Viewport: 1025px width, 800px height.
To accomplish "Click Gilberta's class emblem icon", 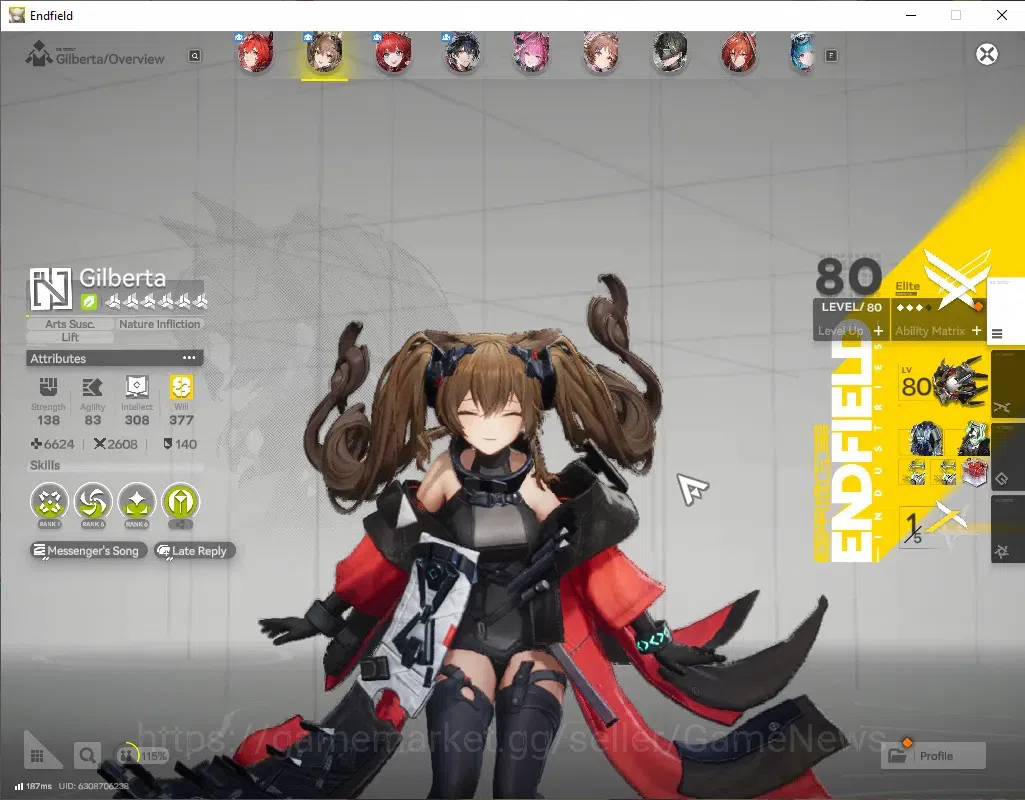I will 50,288.
